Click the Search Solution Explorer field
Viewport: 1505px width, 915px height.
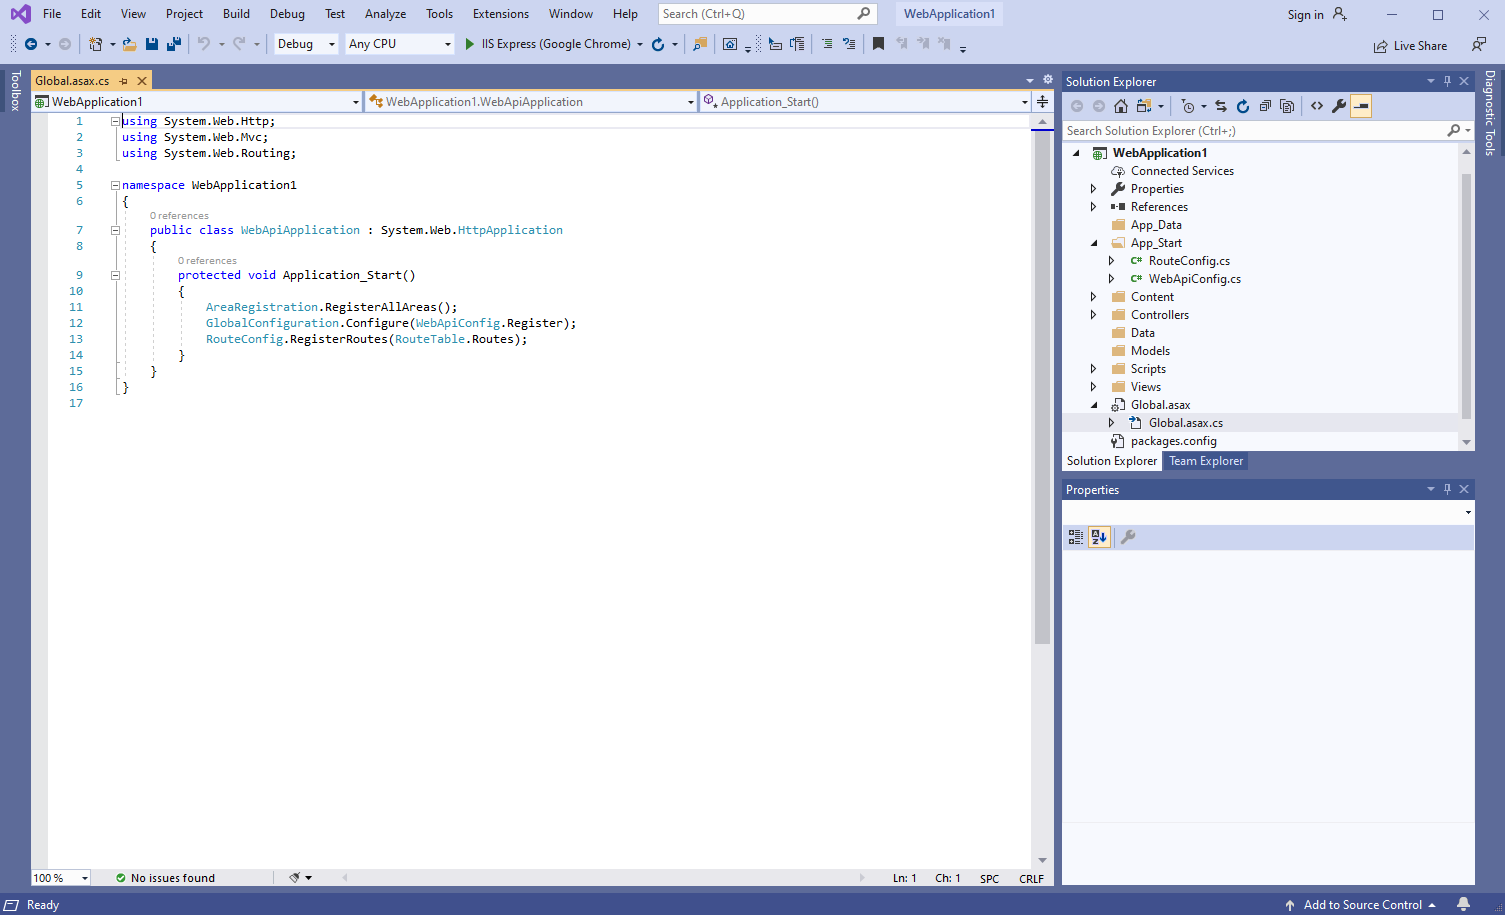[1250, 131]
